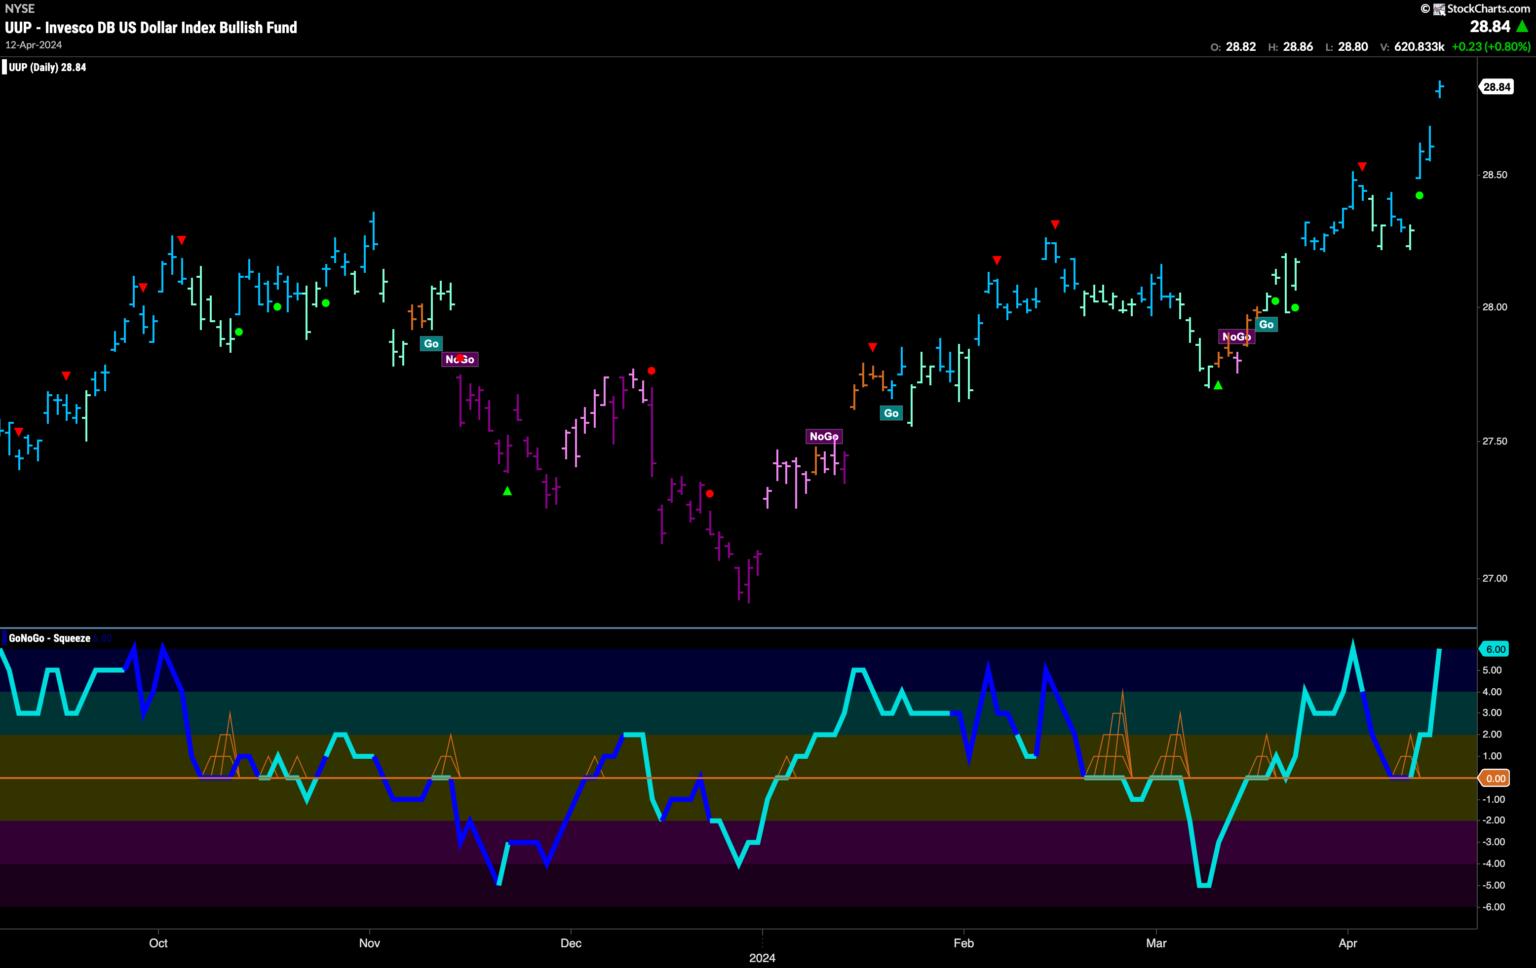Click the '2024' year label on time axis
Screen dimensions: 1536x968
pos(762,957)
